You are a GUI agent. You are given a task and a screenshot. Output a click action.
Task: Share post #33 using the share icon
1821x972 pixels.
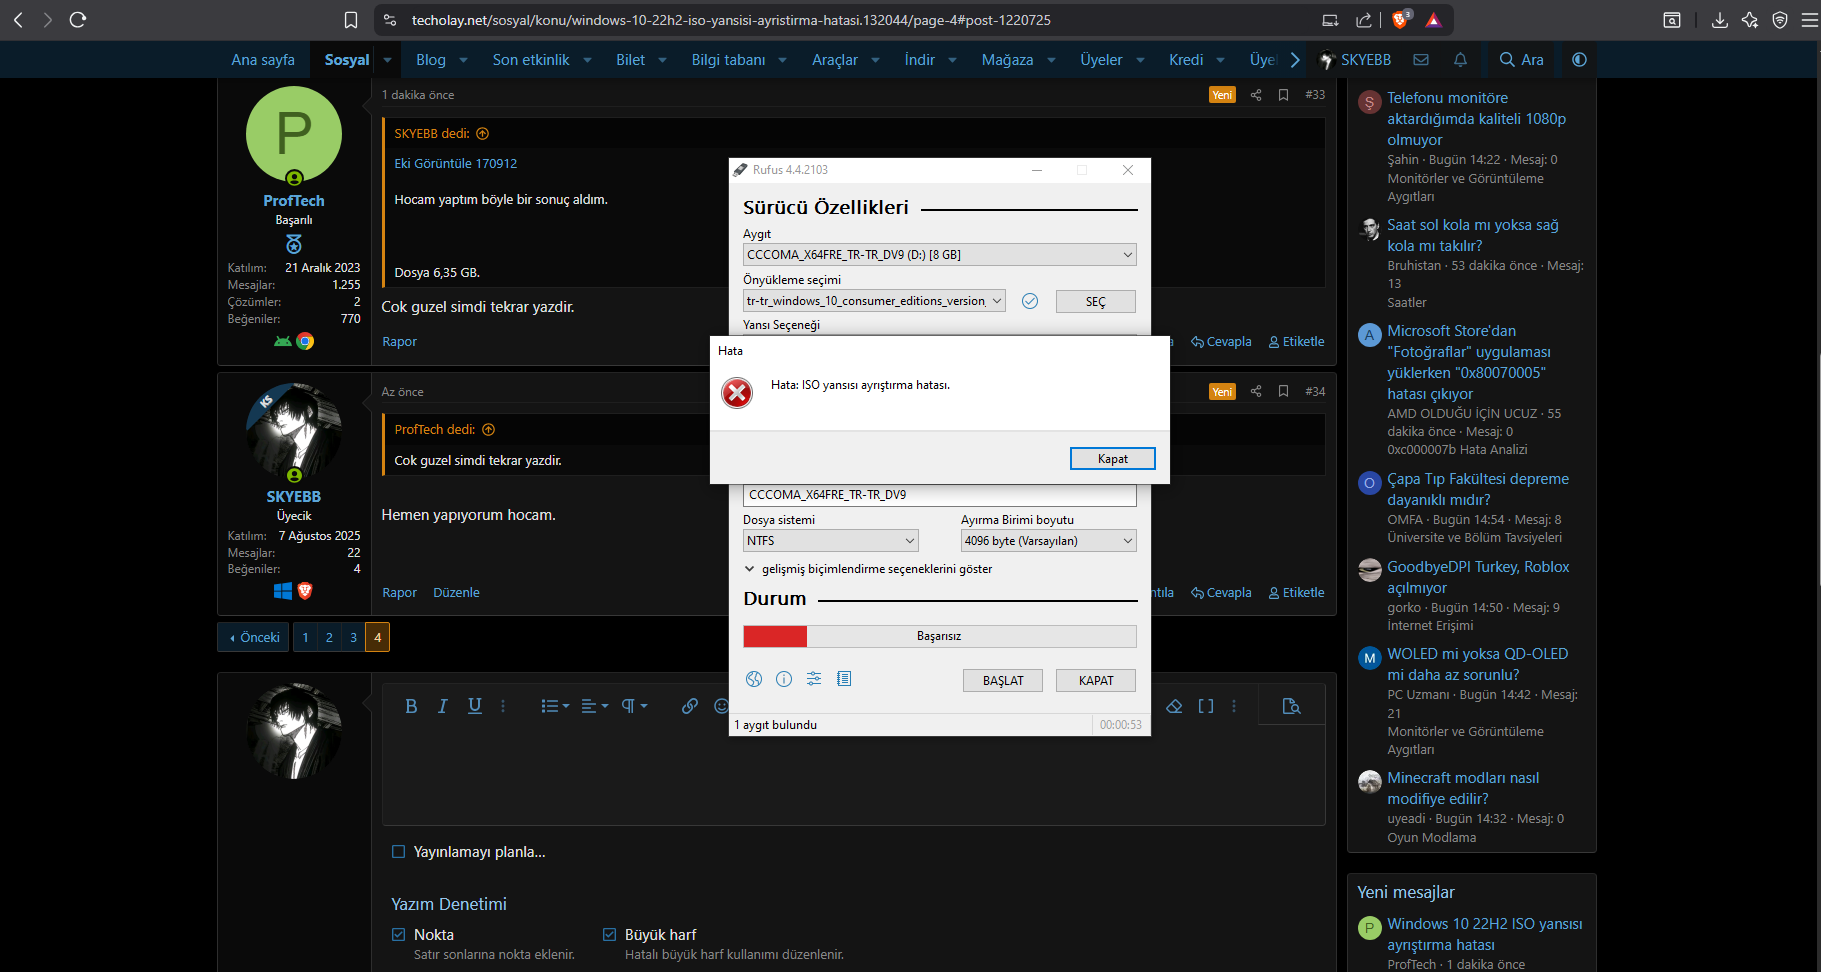1256,95
